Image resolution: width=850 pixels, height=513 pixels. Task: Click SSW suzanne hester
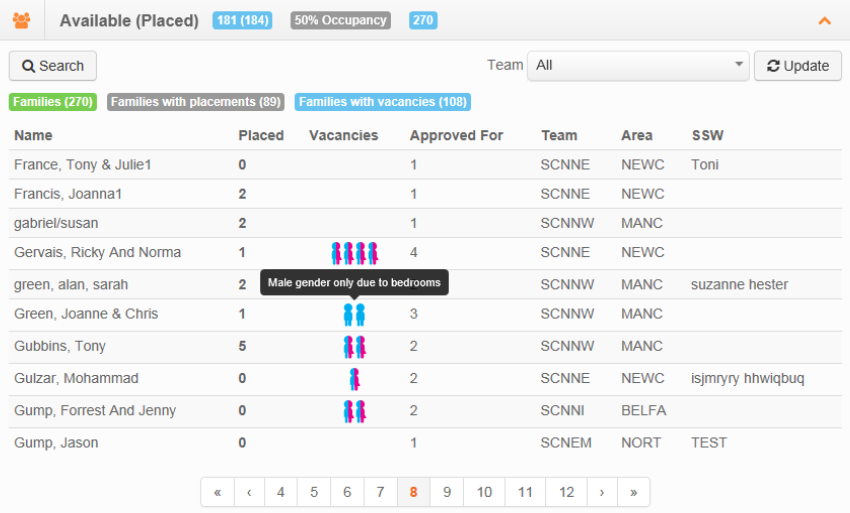tap(739, 285)
